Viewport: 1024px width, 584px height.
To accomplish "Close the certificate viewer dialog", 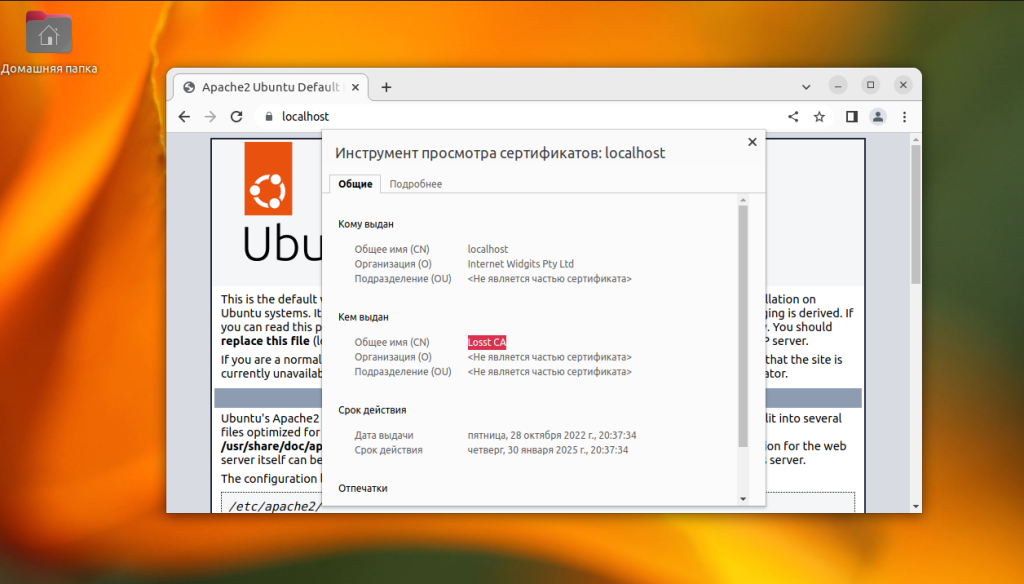I will pyautogui.click(x=752, y=141).
